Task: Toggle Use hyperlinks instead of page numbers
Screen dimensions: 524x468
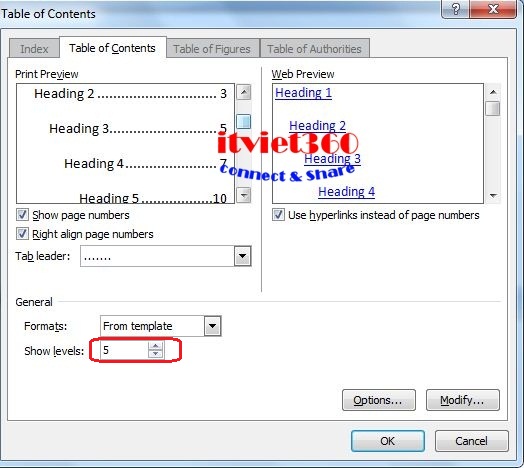Action: [x=278, y=215]
